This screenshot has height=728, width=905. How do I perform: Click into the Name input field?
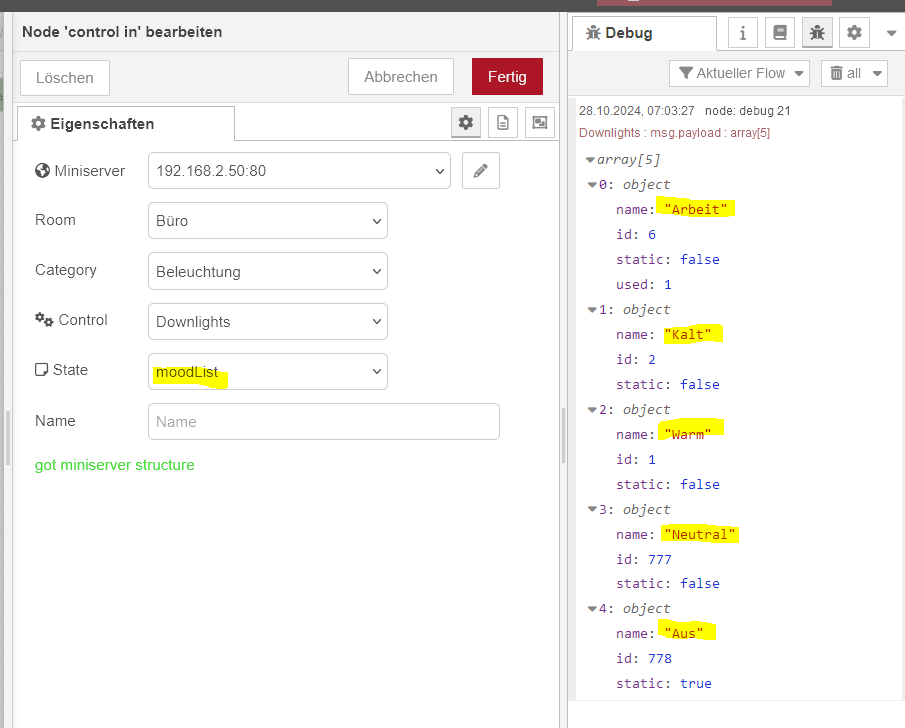click(x=323, y=422)
